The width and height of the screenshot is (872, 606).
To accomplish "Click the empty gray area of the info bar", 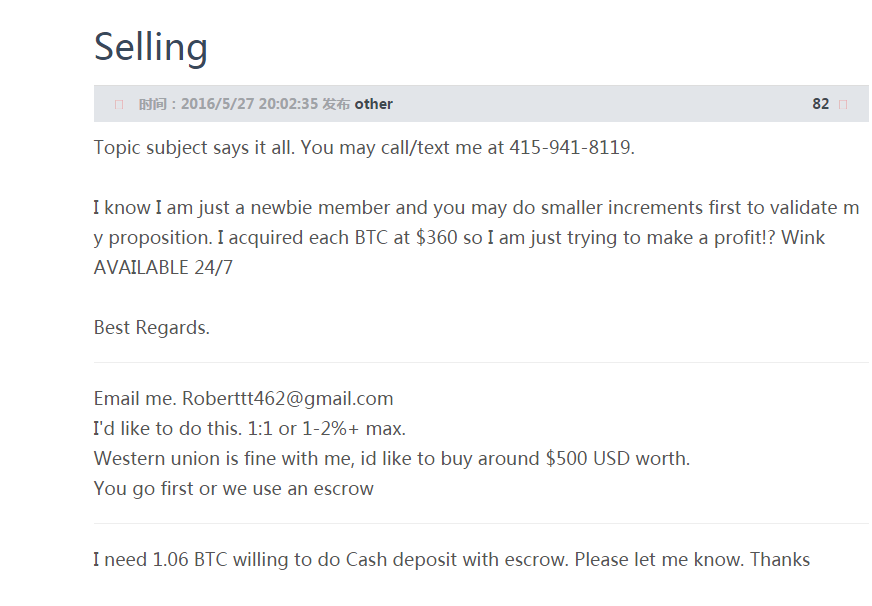I will click(x=601, y=104).
